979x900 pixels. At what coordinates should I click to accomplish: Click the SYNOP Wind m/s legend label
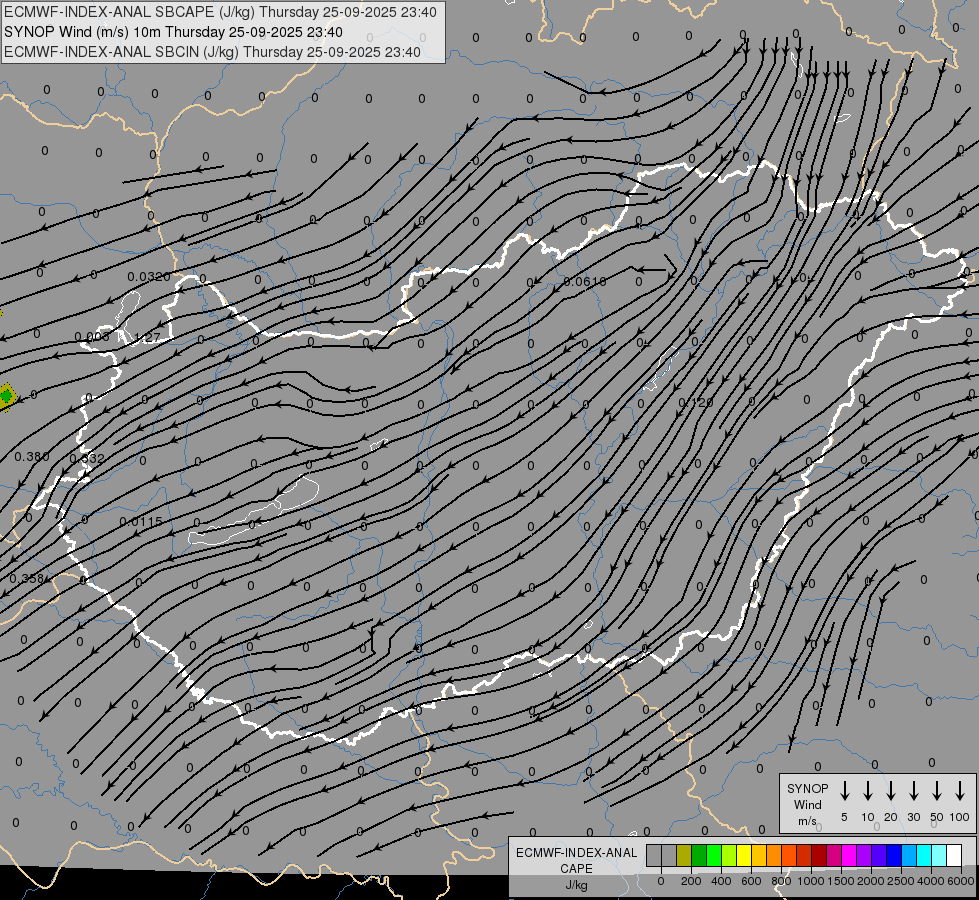pos(808,804)
